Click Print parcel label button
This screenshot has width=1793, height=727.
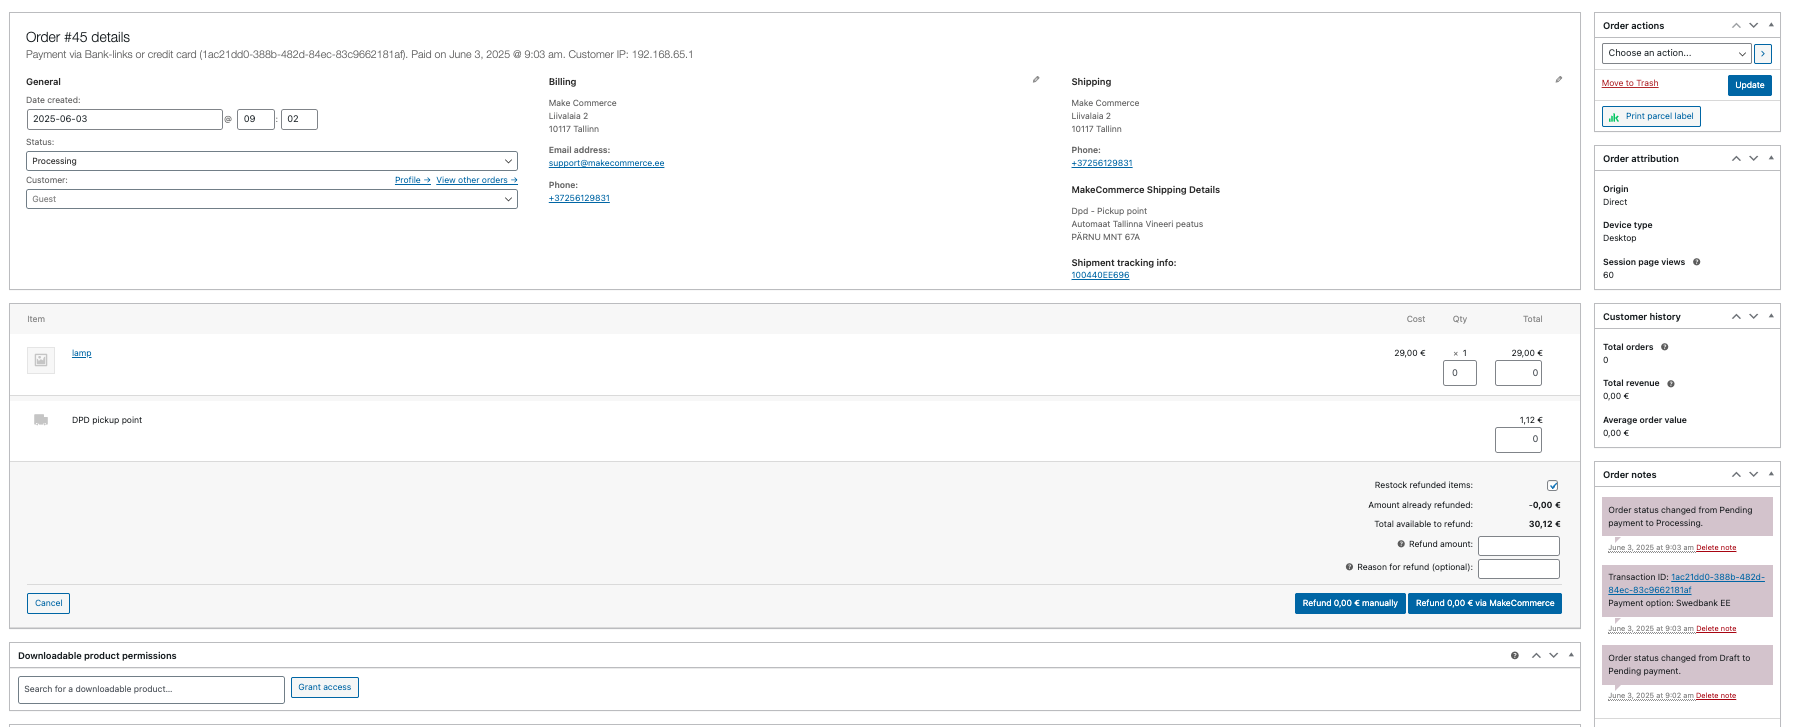point(1651,117)
